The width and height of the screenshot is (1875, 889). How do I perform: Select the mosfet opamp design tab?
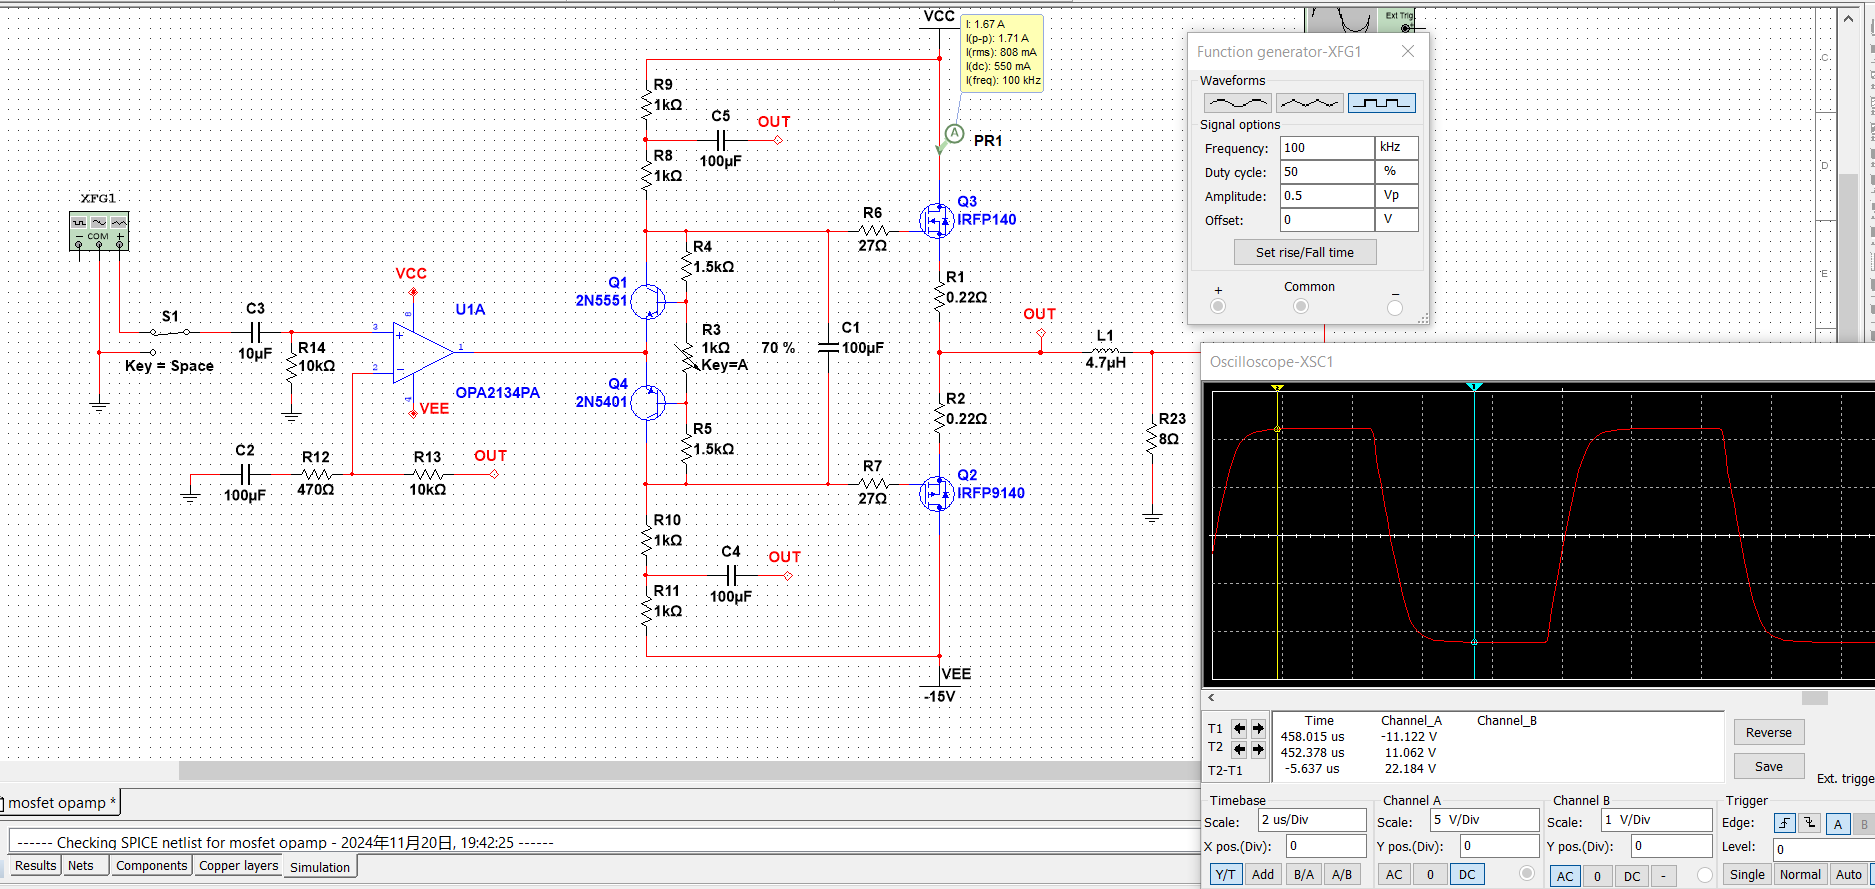pos(60,802)
